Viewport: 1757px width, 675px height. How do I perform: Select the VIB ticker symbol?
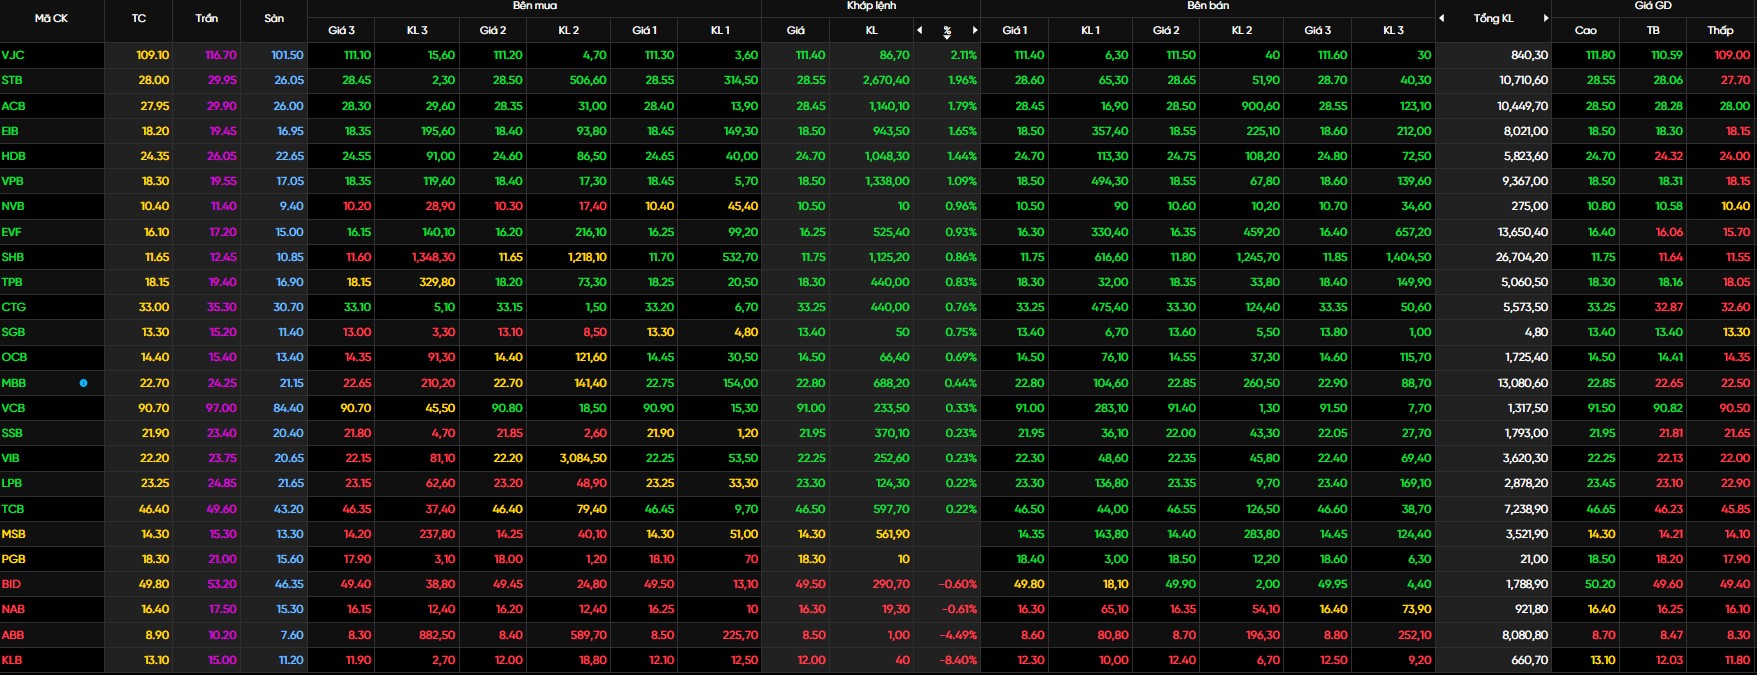pos(11,458)
